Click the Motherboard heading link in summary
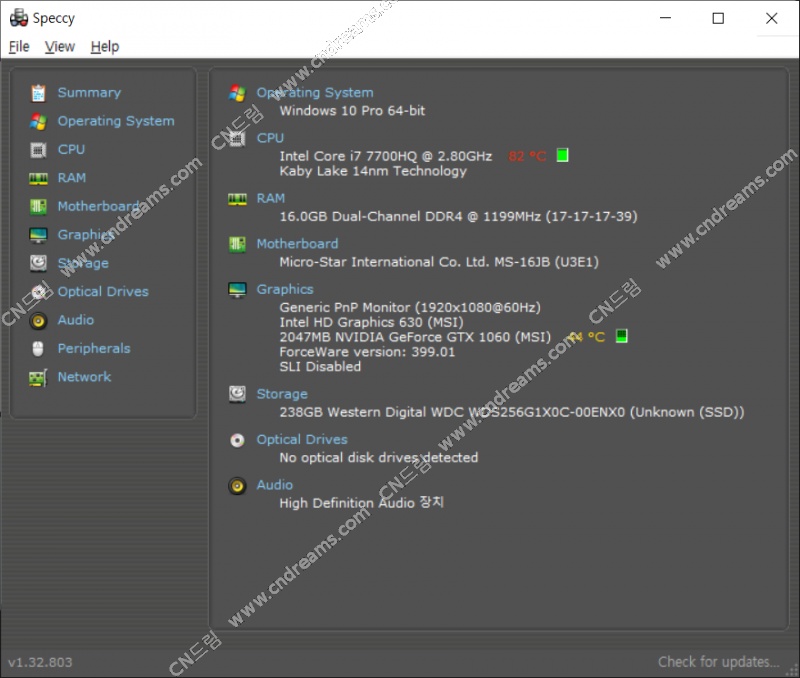The height and width of the screenshot is (678, 800). click(297, 244)
